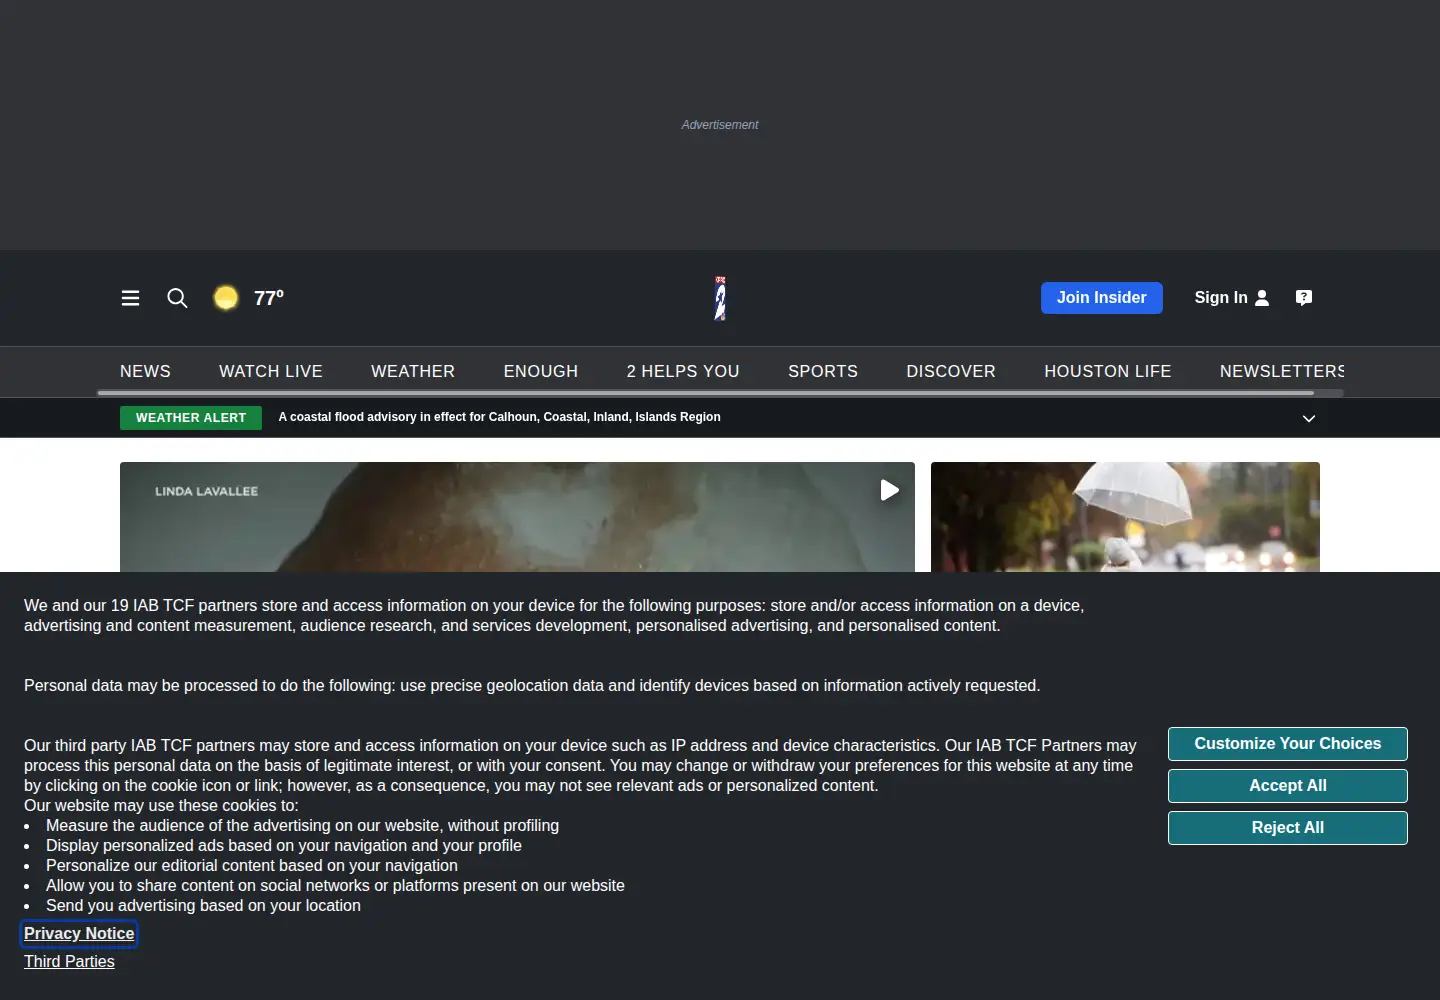Screen dimensions: 1440x1000
Task: Open the umbrella rain story thumbnail
Action: (1125, 517)
